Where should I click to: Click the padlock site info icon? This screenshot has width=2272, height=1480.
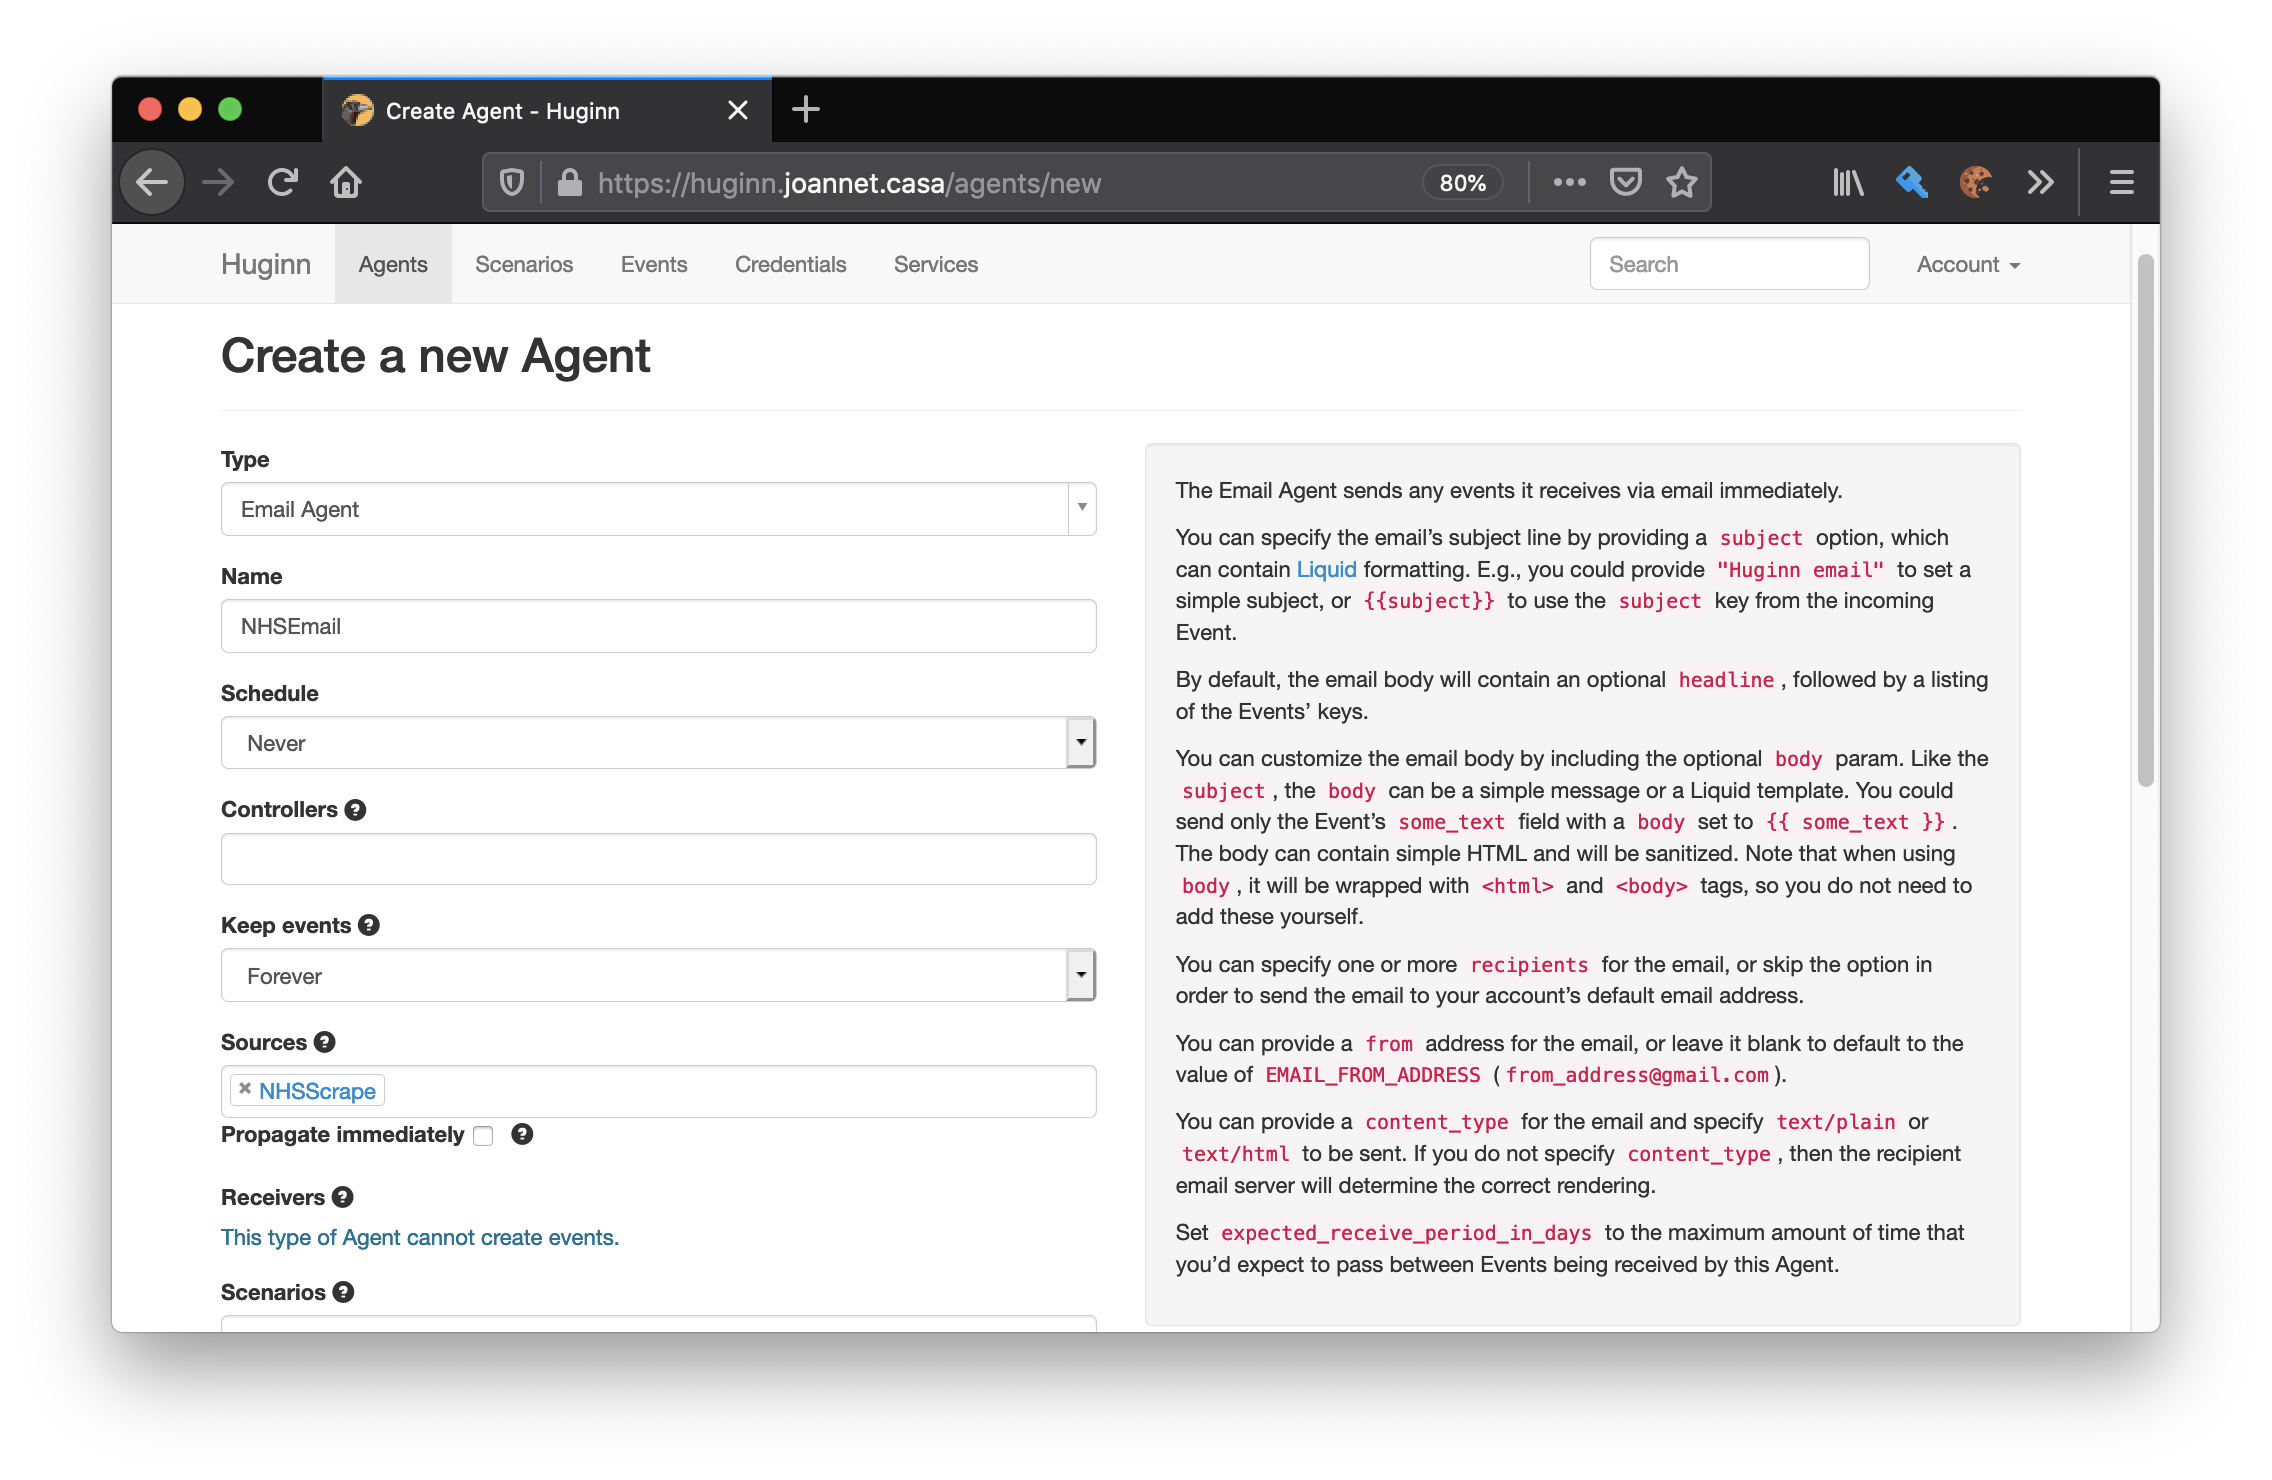[x=570, y=183]
